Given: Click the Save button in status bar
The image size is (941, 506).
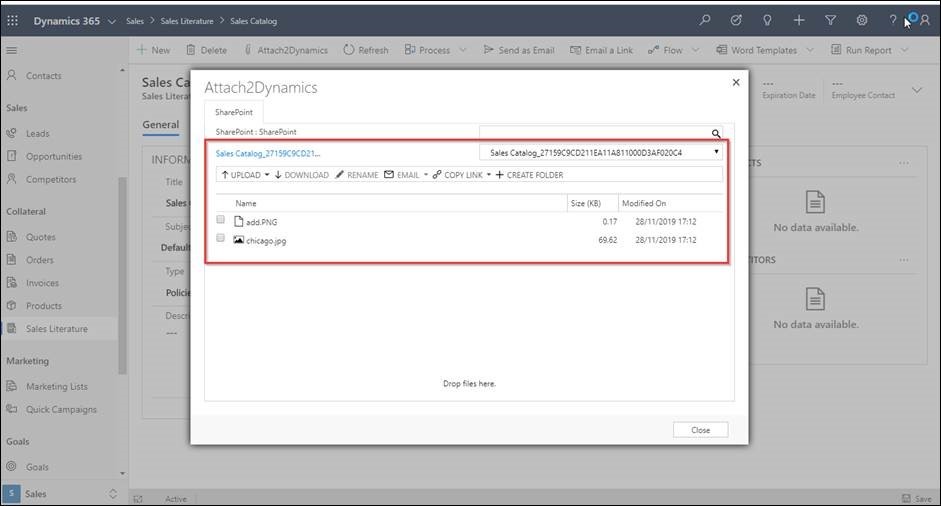Looking at the screenshot, I should [x=916, y=498].
